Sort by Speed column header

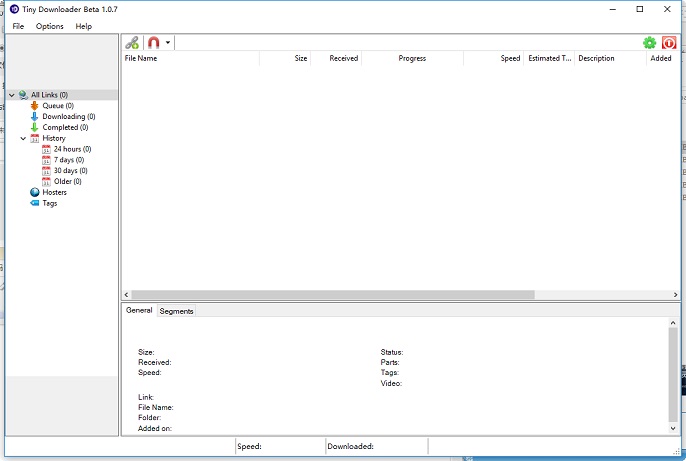tap(494, 58)
